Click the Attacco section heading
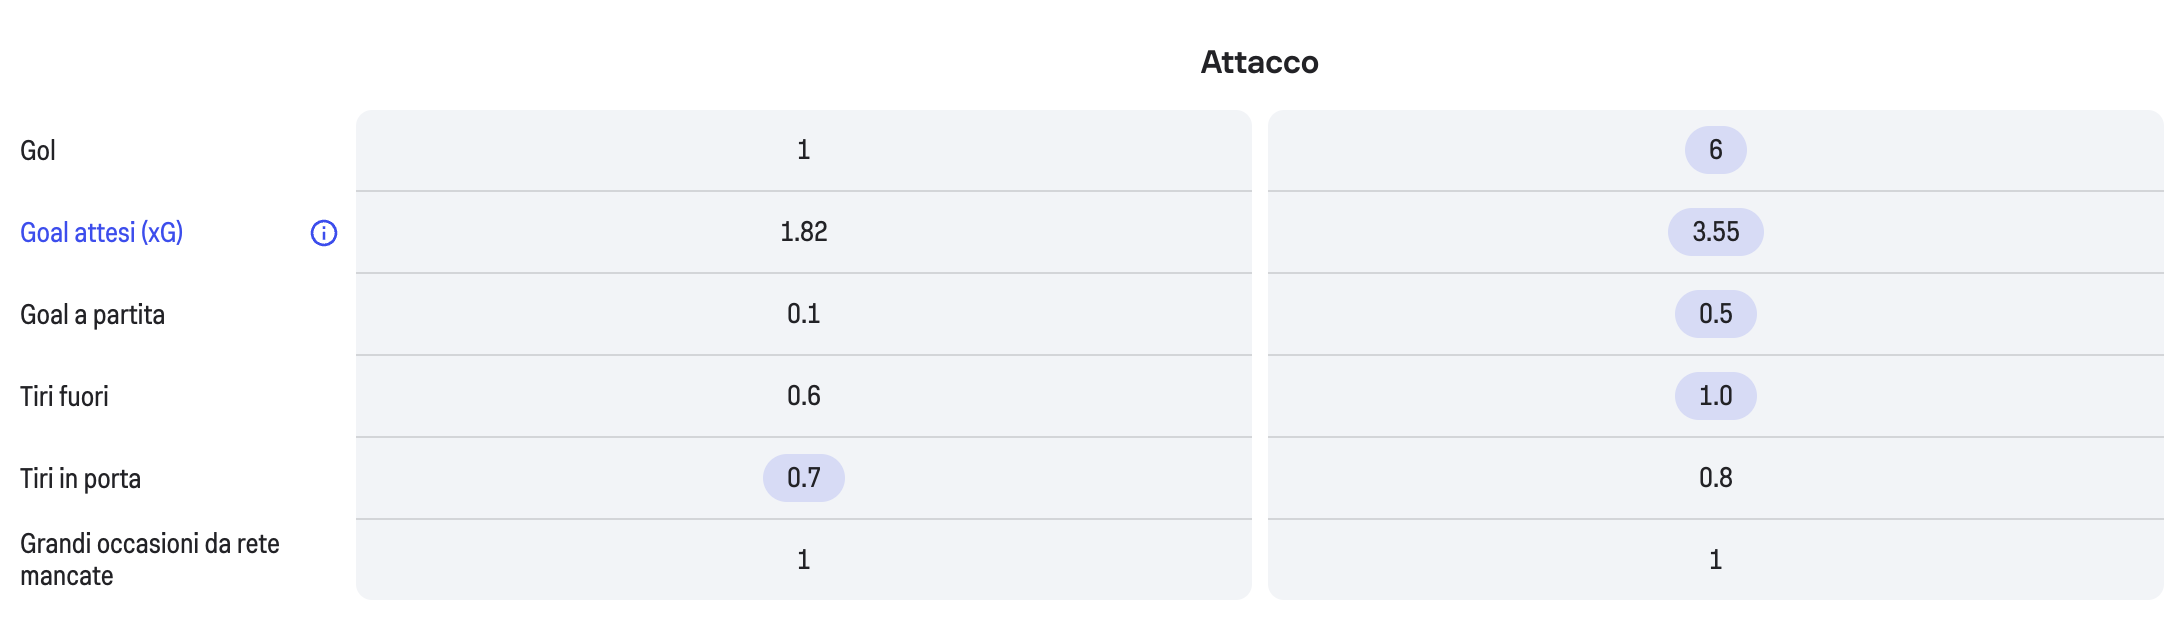2172x628 pixels. (x=1259, y=62)
